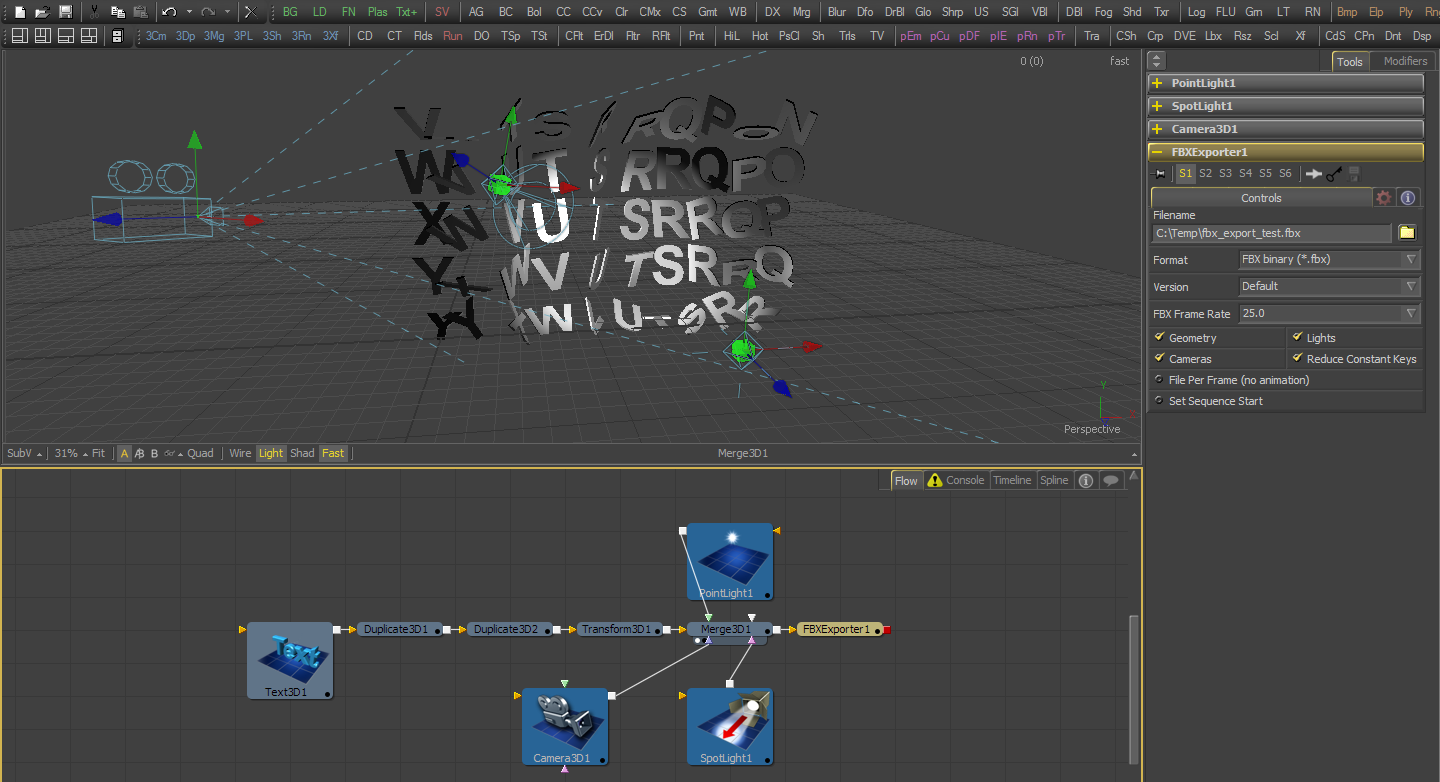Image resolution: width=1440 pixels, height=782 pixels.
Task: Select the PointLight1 node in the flow
Action: (729, 561)
